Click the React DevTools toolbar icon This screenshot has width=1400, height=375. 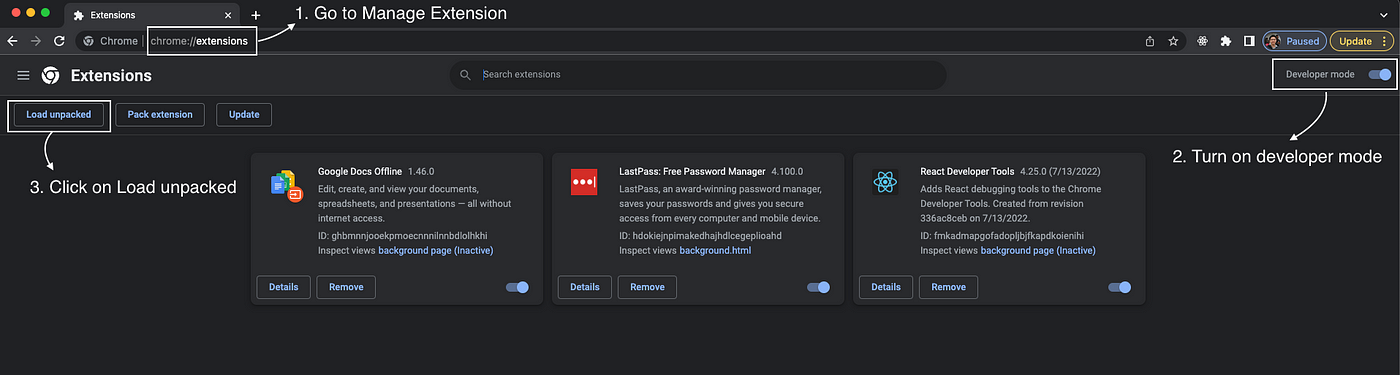[x=1203, y=41]
